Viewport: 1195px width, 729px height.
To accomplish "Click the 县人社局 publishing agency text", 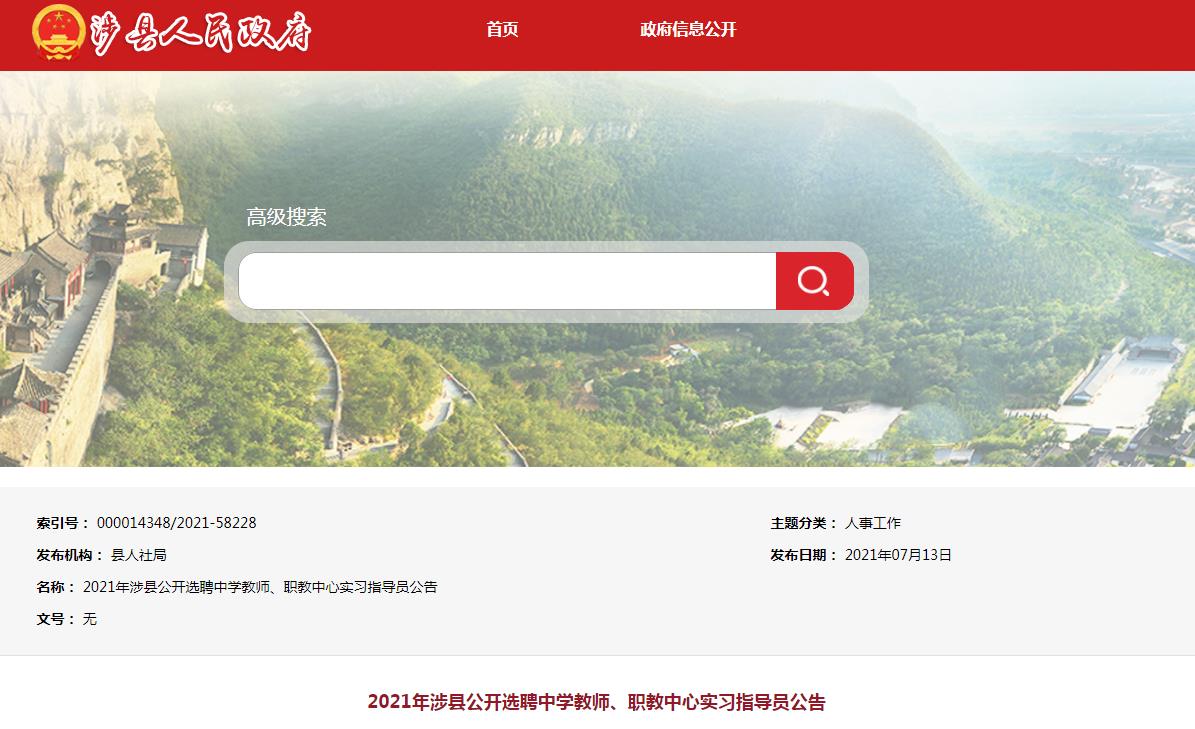I will pos(139,555).
